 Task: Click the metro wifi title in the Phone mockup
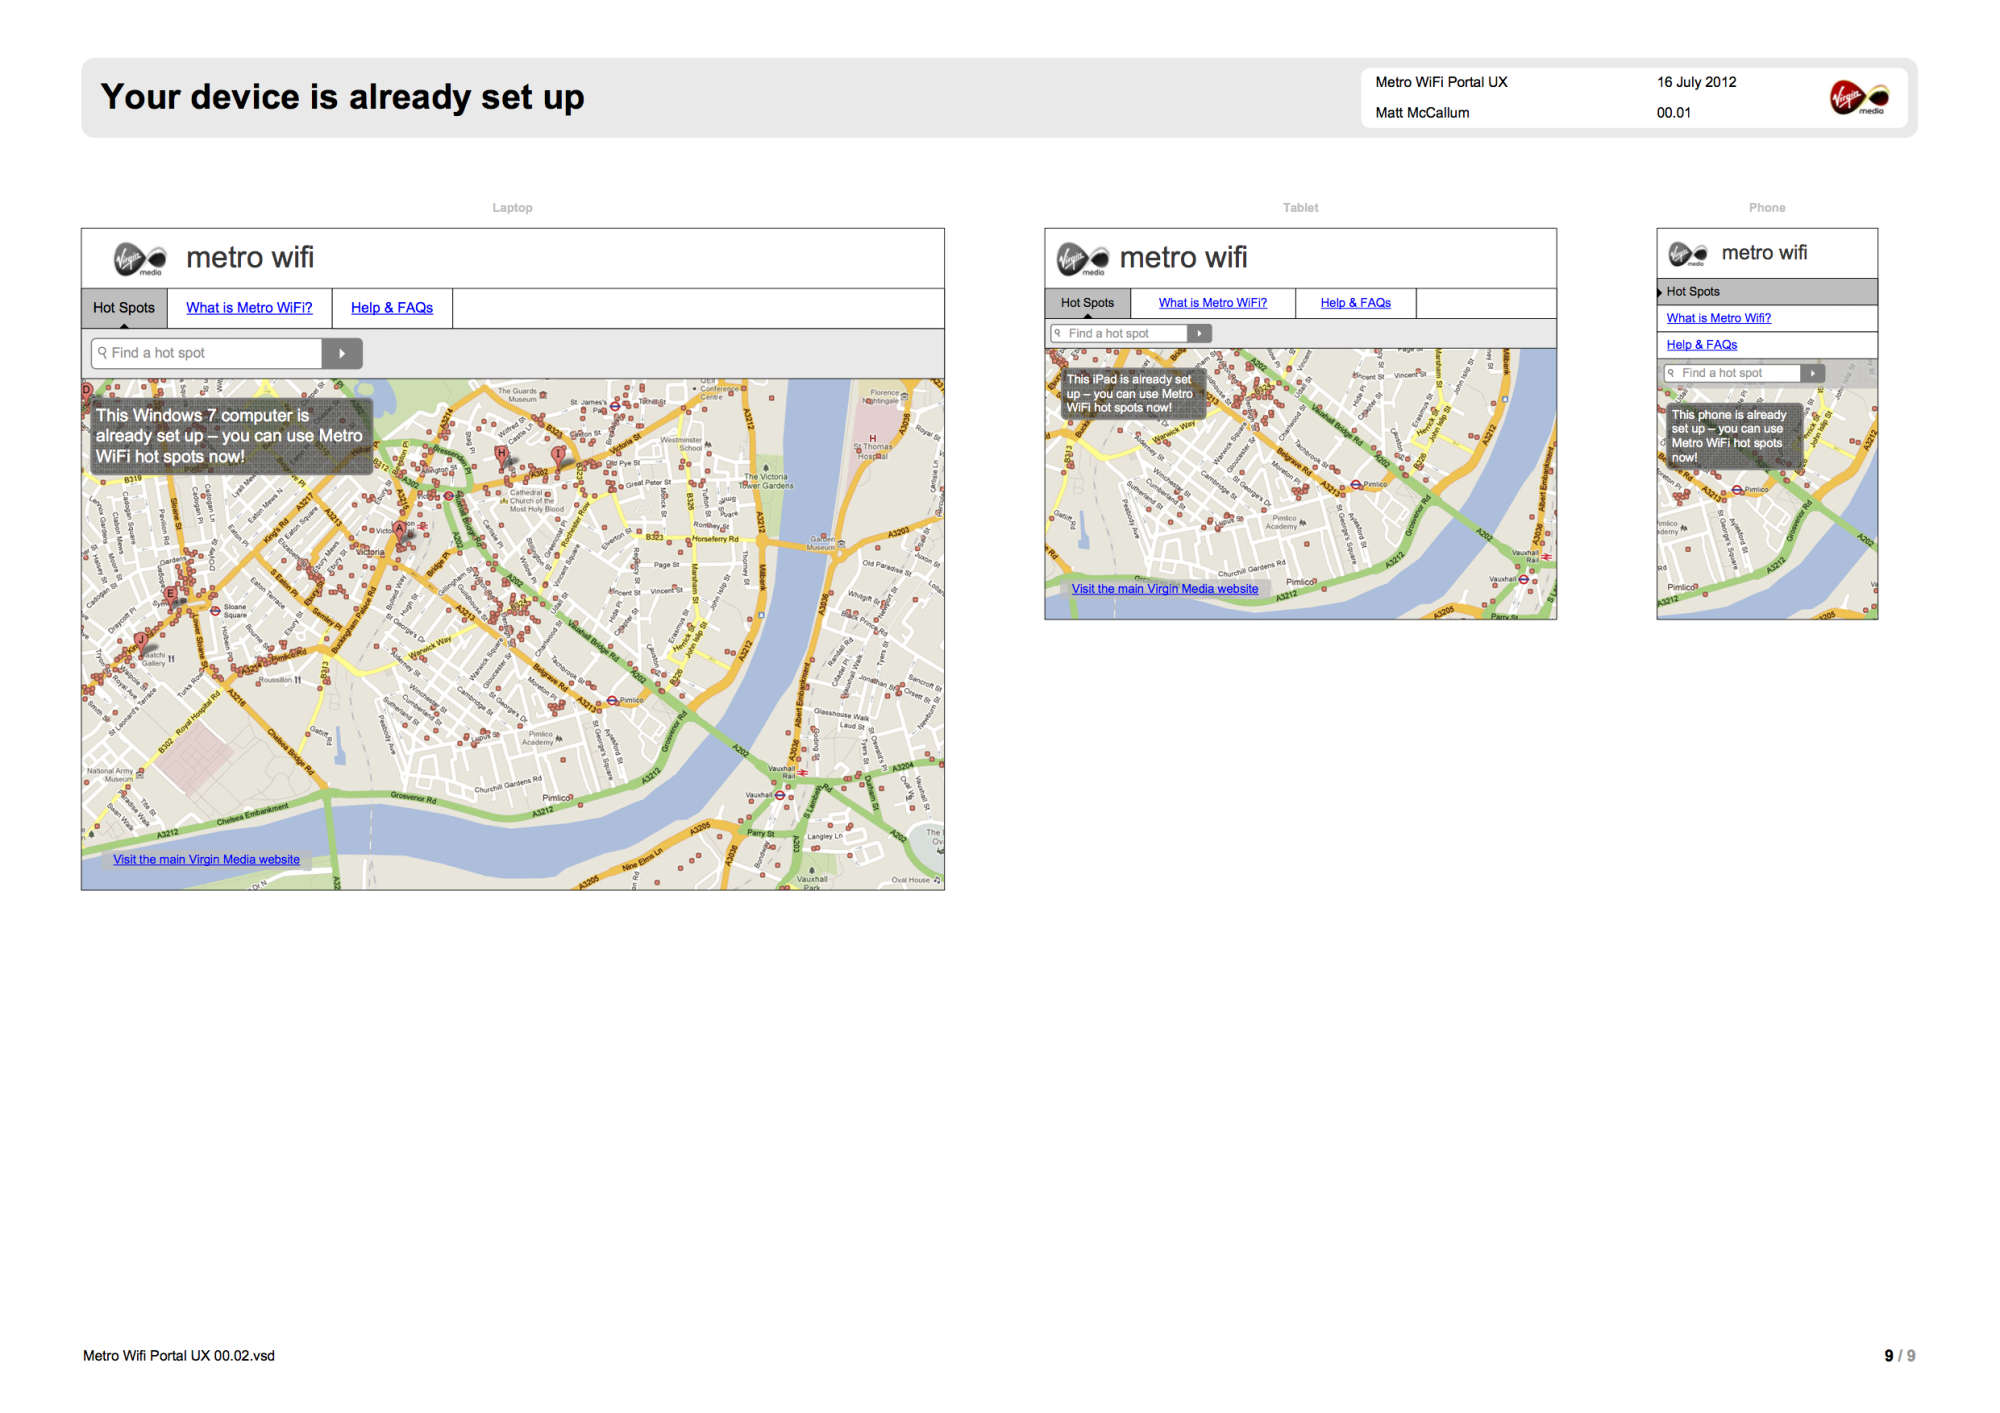(1764, 253)
